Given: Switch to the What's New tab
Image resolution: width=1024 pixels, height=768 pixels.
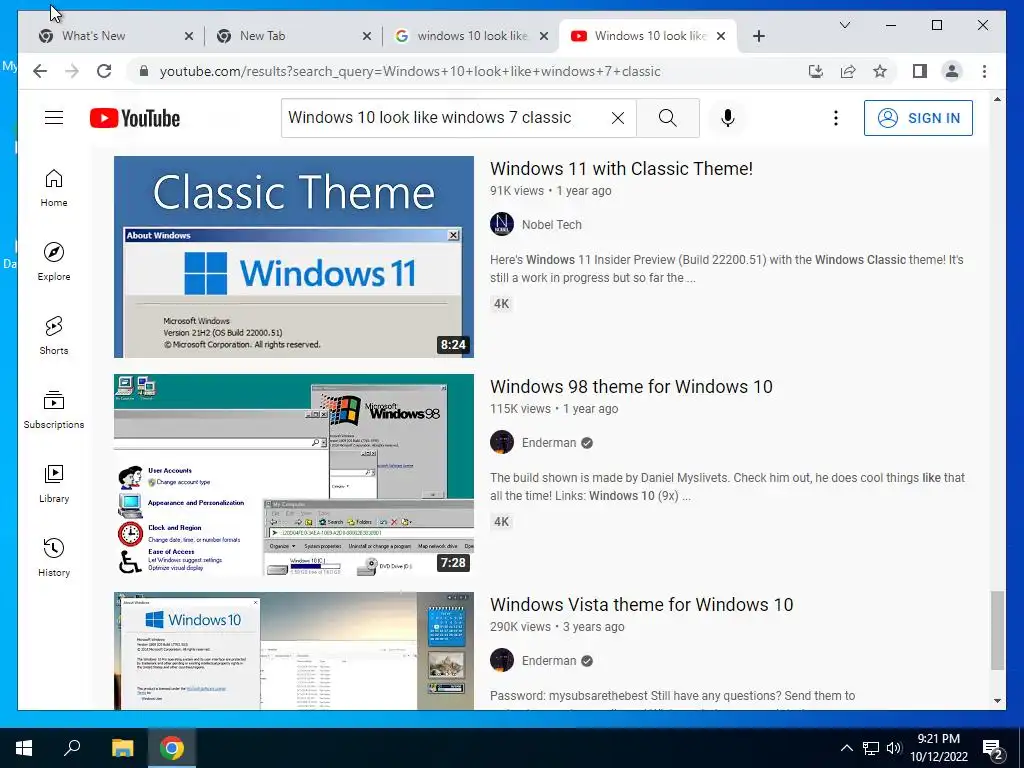Looking at the screenshot, I should (x=108, y=36).
